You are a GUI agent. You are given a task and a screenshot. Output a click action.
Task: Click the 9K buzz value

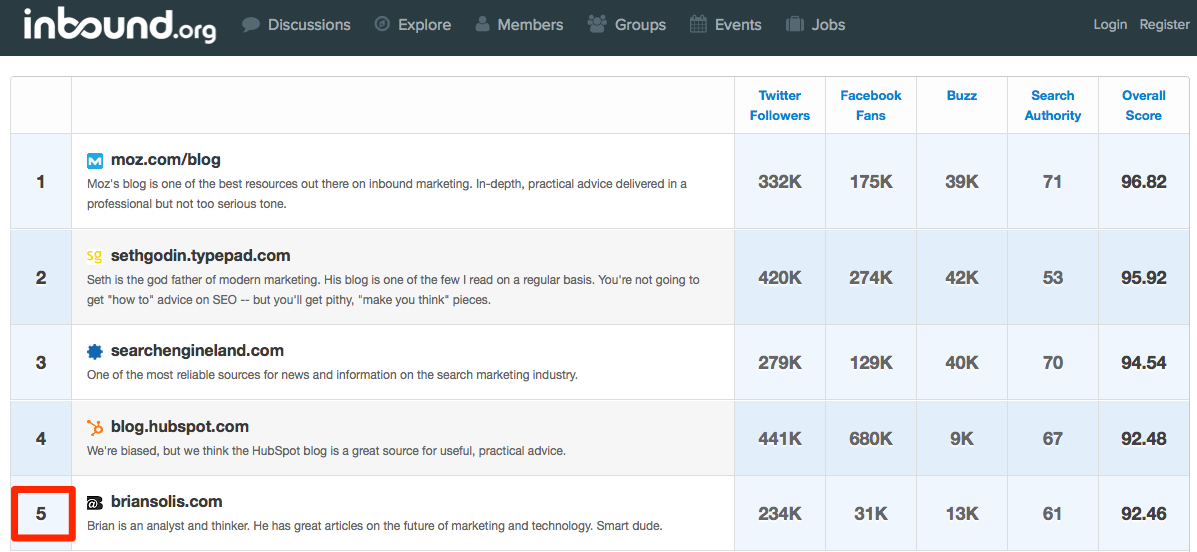tap(961, 438)
